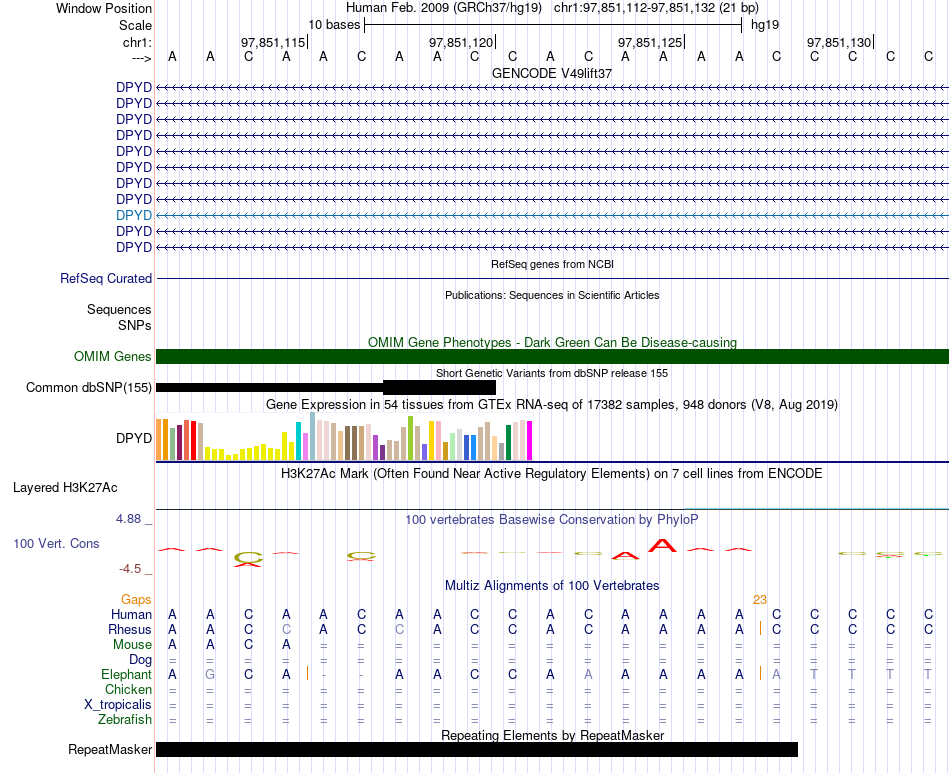This screenshot has width=950, height=773.
Task: Click 'Multiz Alignments of 100 Vertebrates' title
Action: pyautogui.click(x=552, y=585)
